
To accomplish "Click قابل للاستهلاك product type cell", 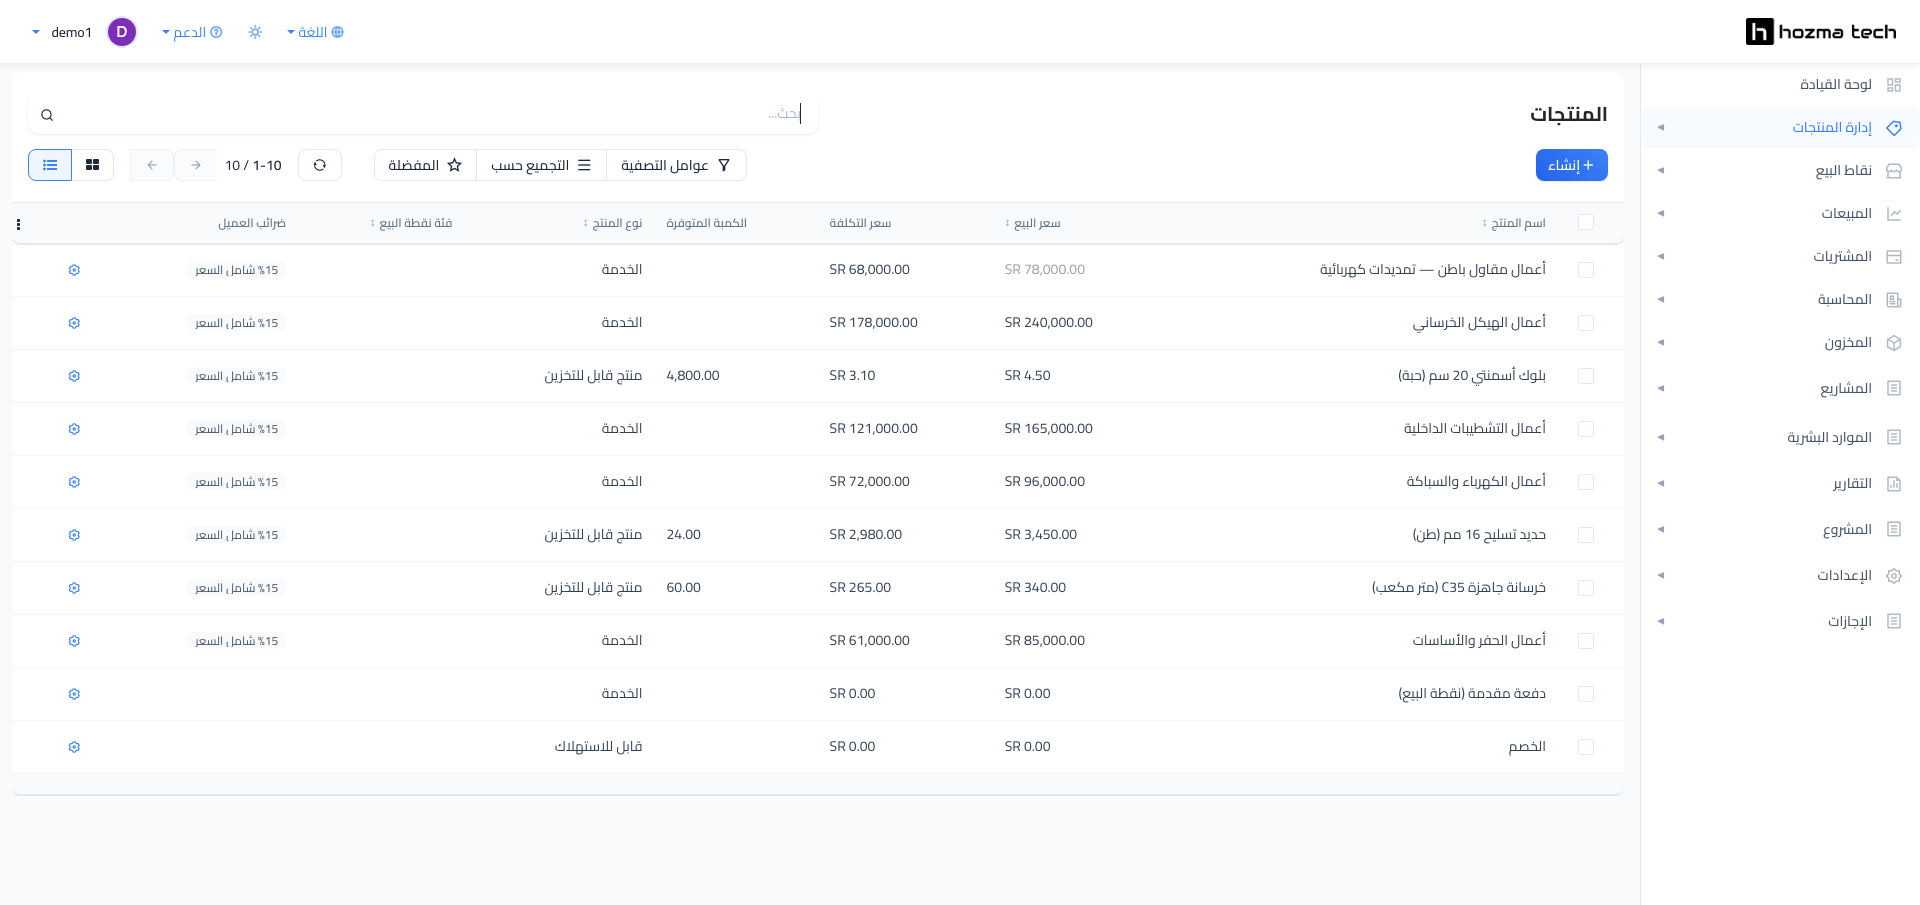I will (598, 747).
